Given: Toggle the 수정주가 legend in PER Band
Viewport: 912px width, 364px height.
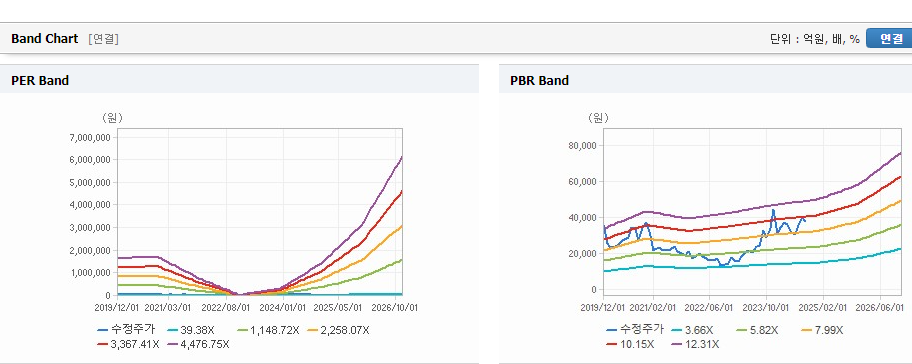Looking at the screenshot, I should [x=127, y=330].
